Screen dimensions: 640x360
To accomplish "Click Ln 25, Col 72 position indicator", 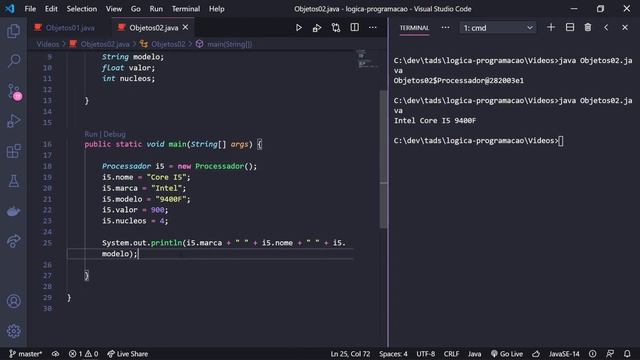I will (x=350, y=354).
